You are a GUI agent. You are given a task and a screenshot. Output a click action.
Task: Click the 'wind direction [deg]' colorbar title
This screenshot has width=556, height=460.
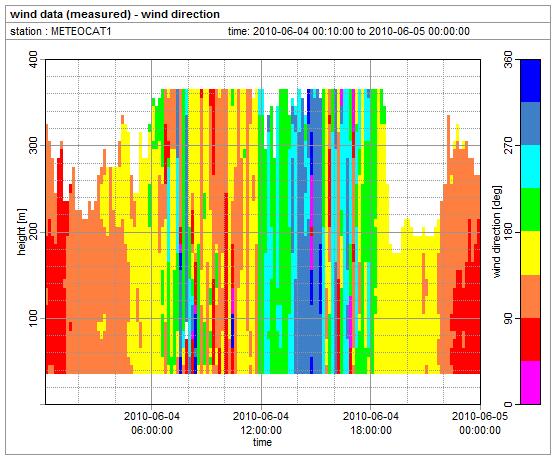[x=497, y=232]
